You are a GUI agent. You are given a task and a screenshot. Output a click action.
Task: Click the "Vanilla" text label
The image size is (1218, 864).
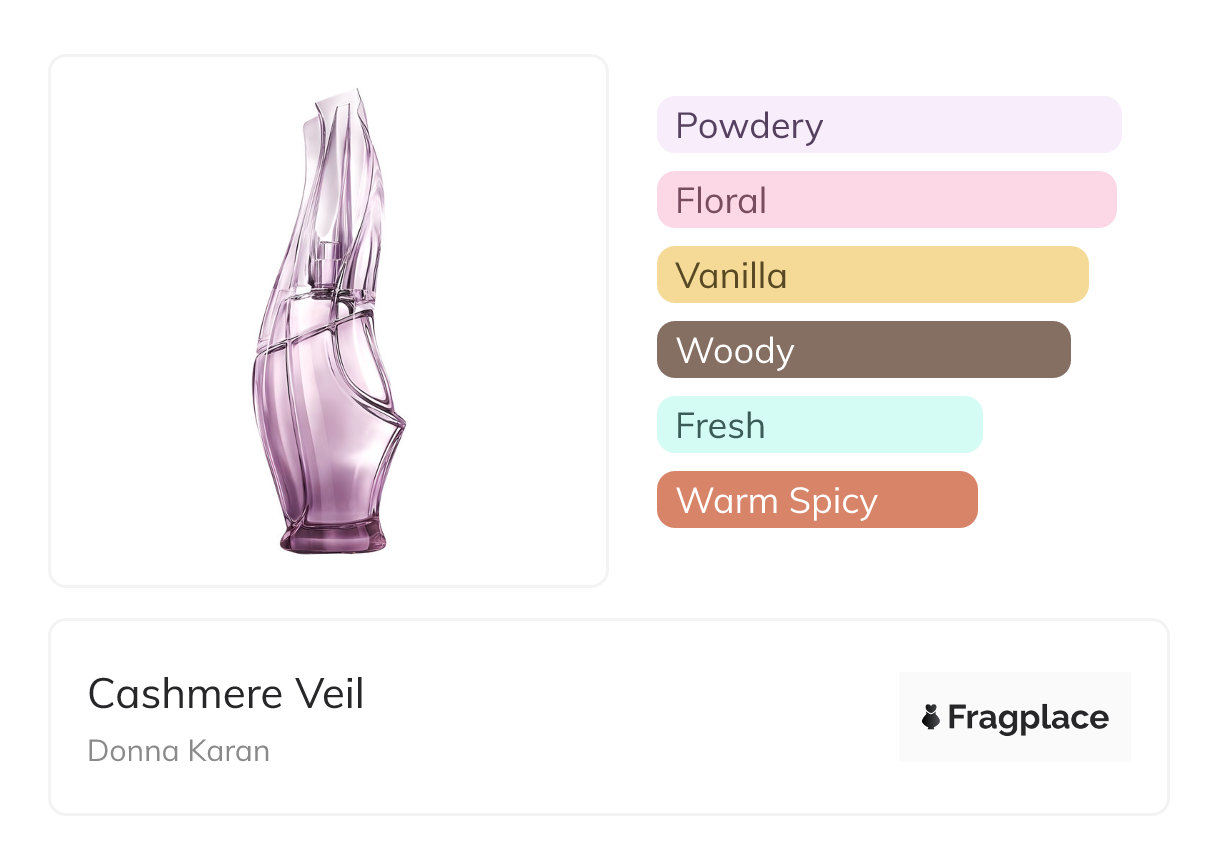(731, 276)
